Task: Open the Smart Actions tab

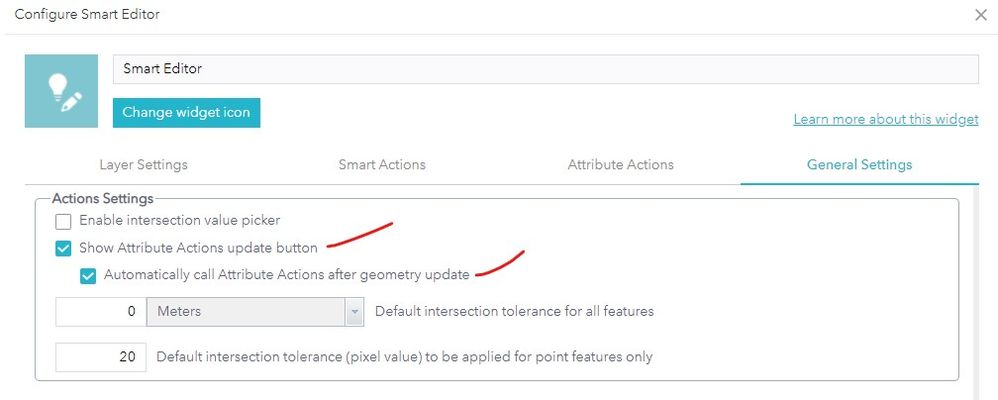Action: click(382, 164)
